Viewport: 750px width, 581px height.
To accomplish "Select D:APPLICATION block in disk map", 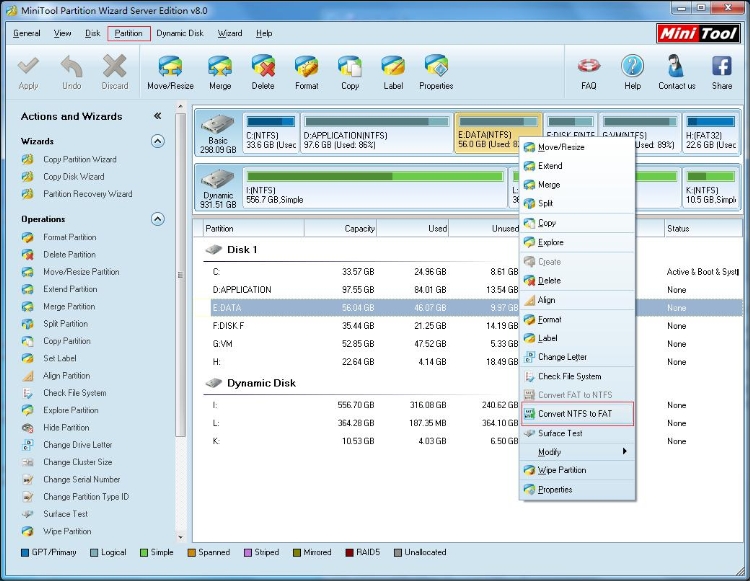I will click(377, 133).
